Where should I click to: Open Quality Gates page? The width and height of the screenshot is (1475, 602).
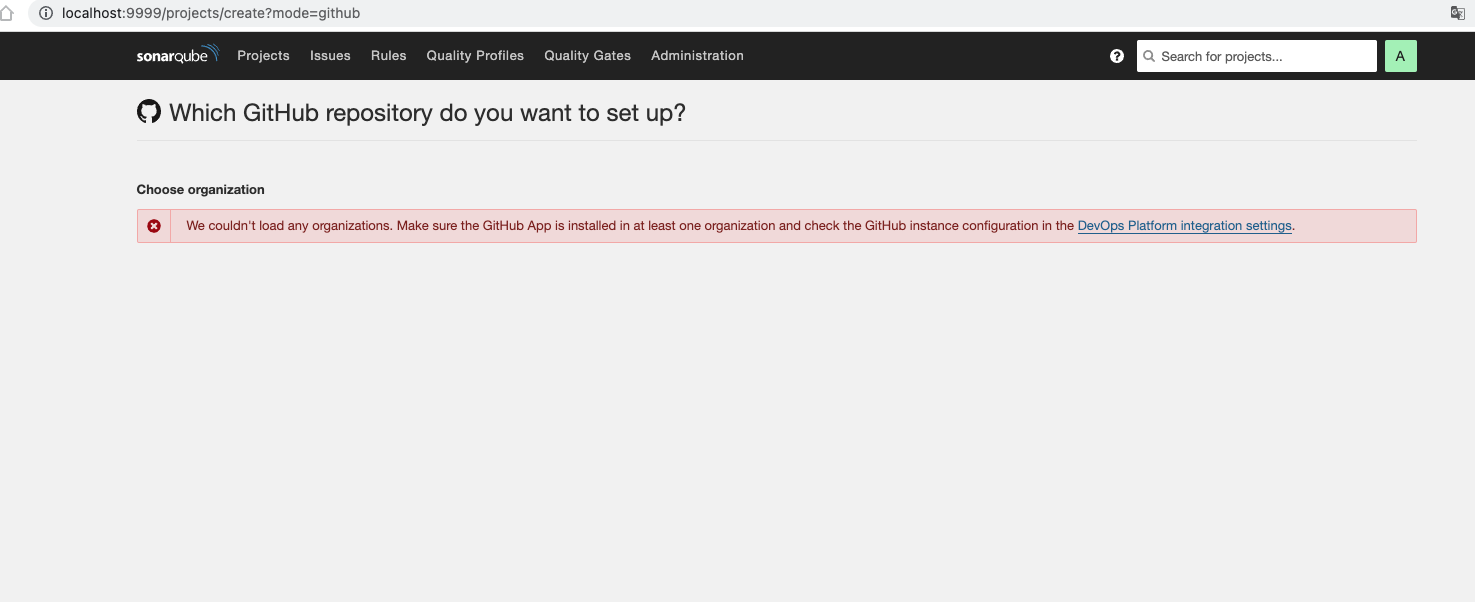point(587,56)
